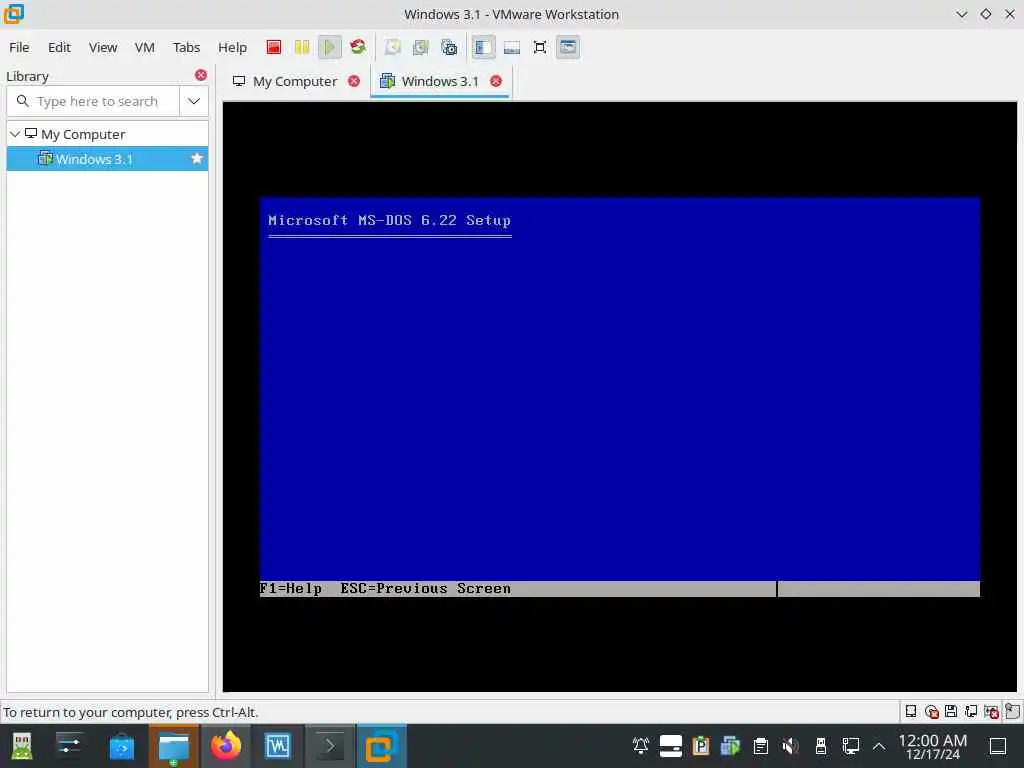This screenshot has height=768, width=1024.
Task: Revert VM to snapshot toolbar icon
Action: click(x=421, y=47)
